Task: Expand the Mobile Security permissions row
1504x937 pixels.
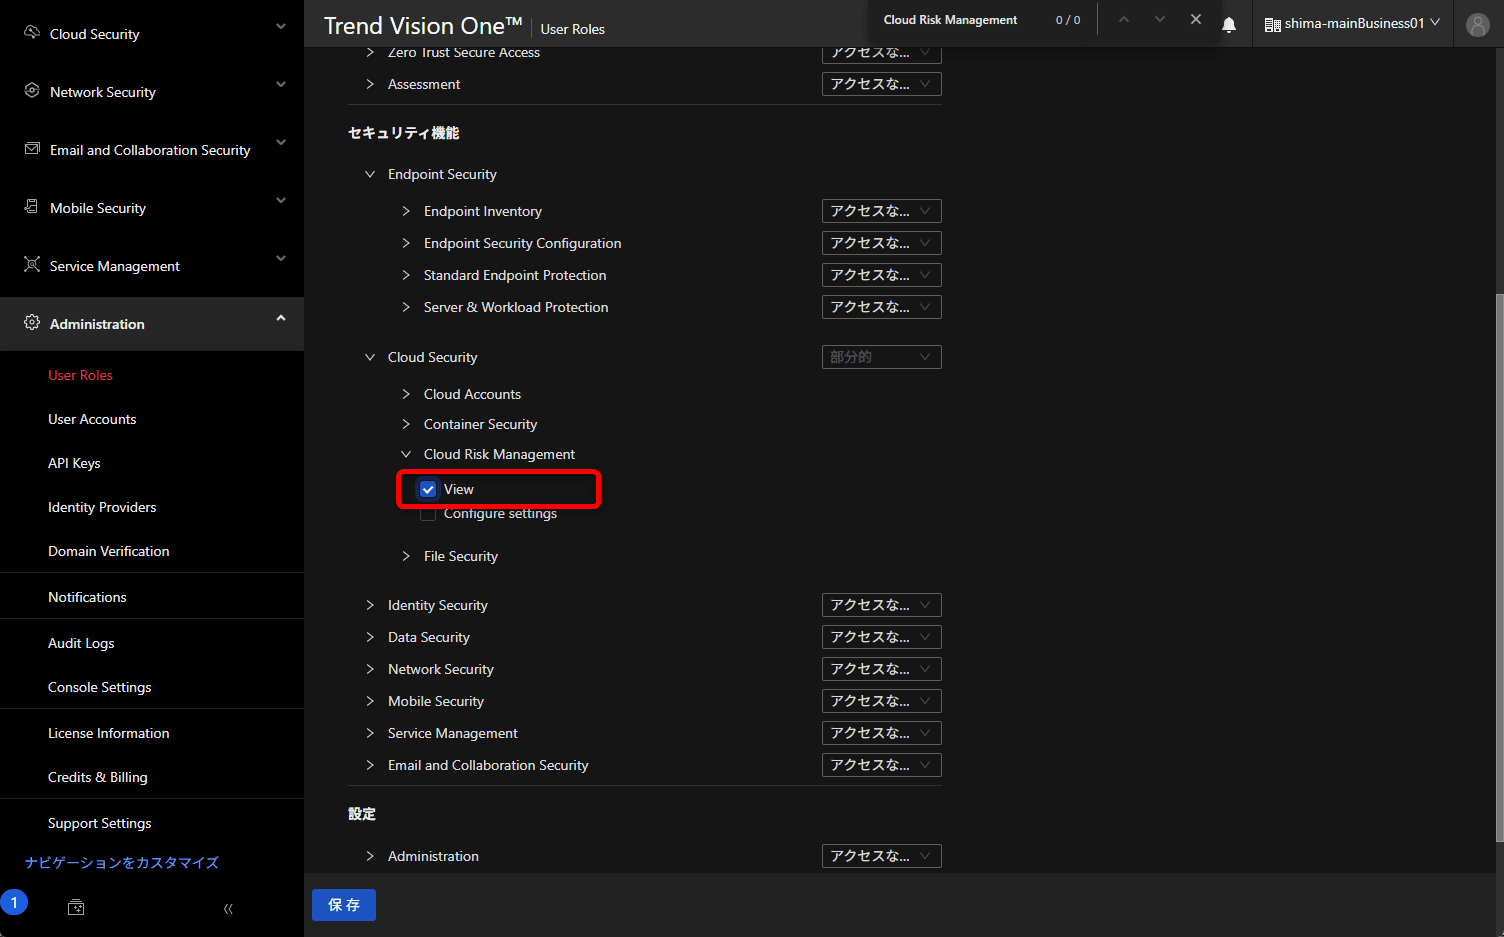Action: 370,701
